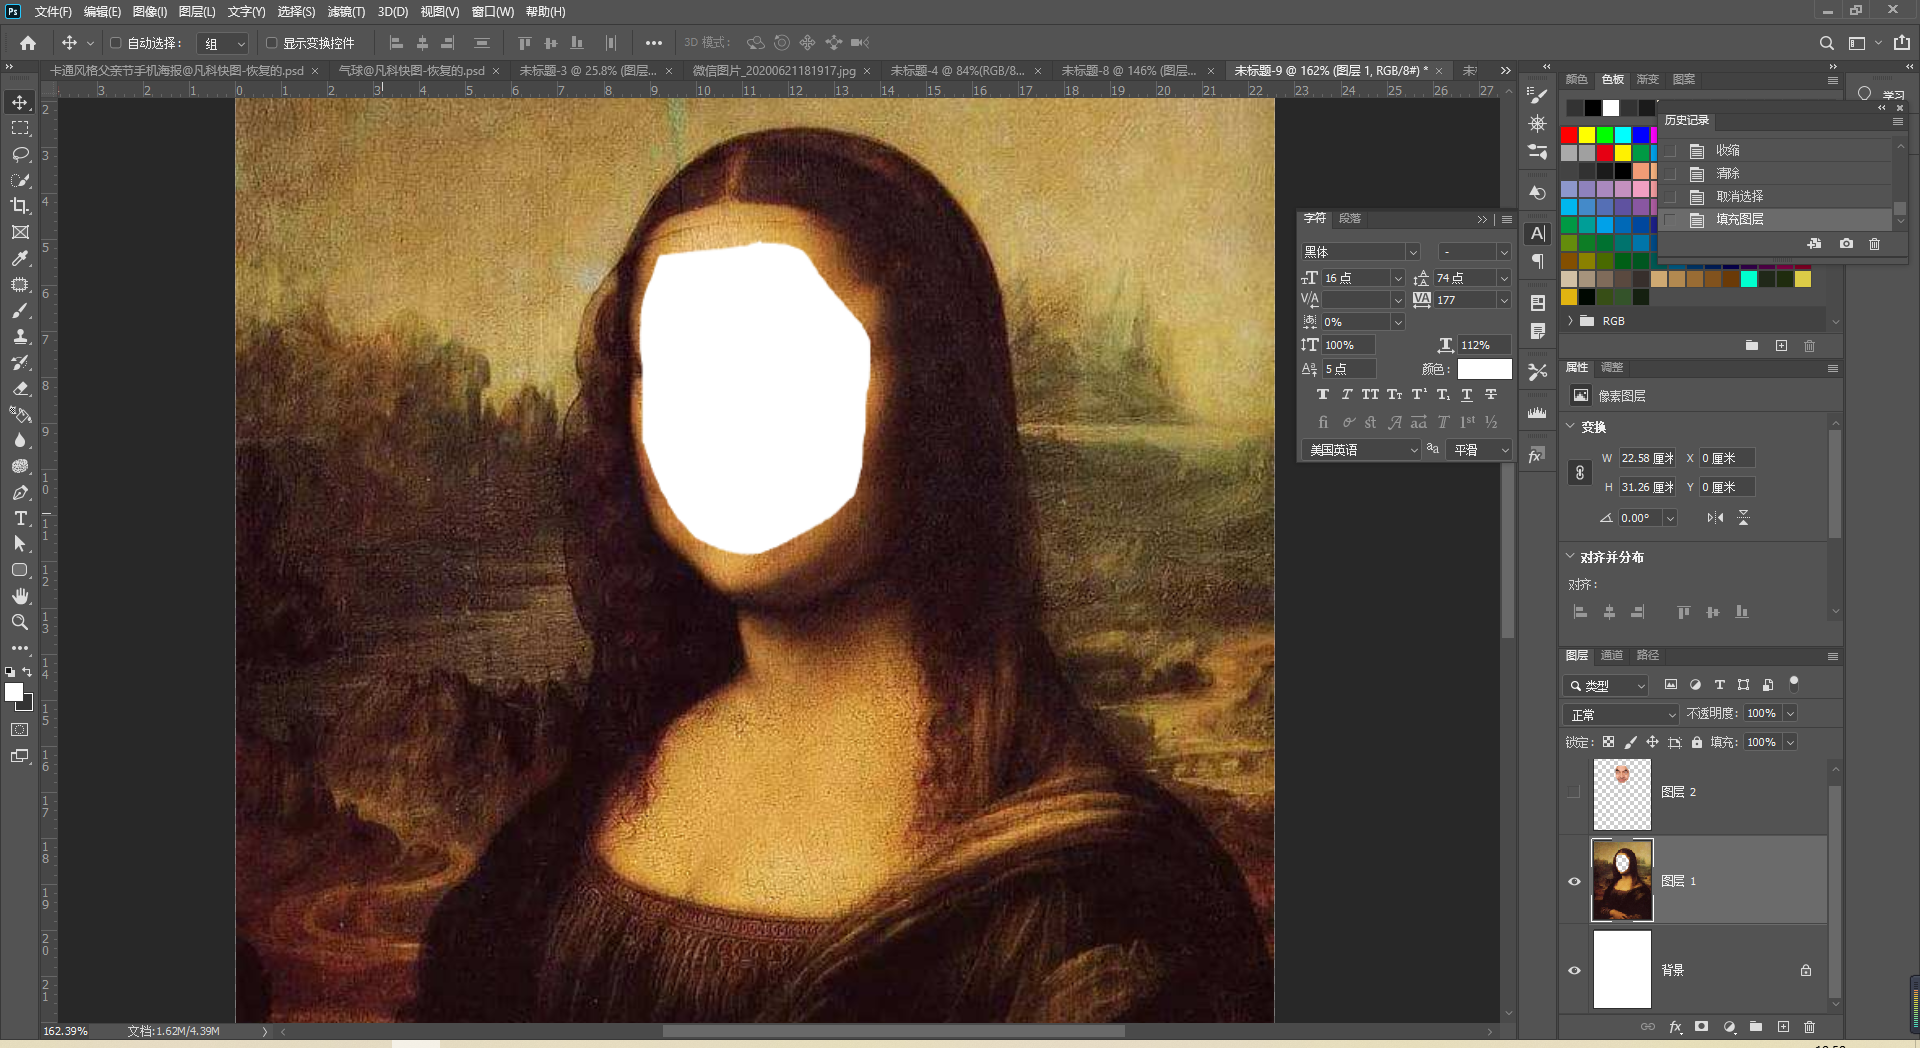The image size is (1920, 1048).
Task: Delete layer with Layers panel trash icon
Action: (1809, 1027)
